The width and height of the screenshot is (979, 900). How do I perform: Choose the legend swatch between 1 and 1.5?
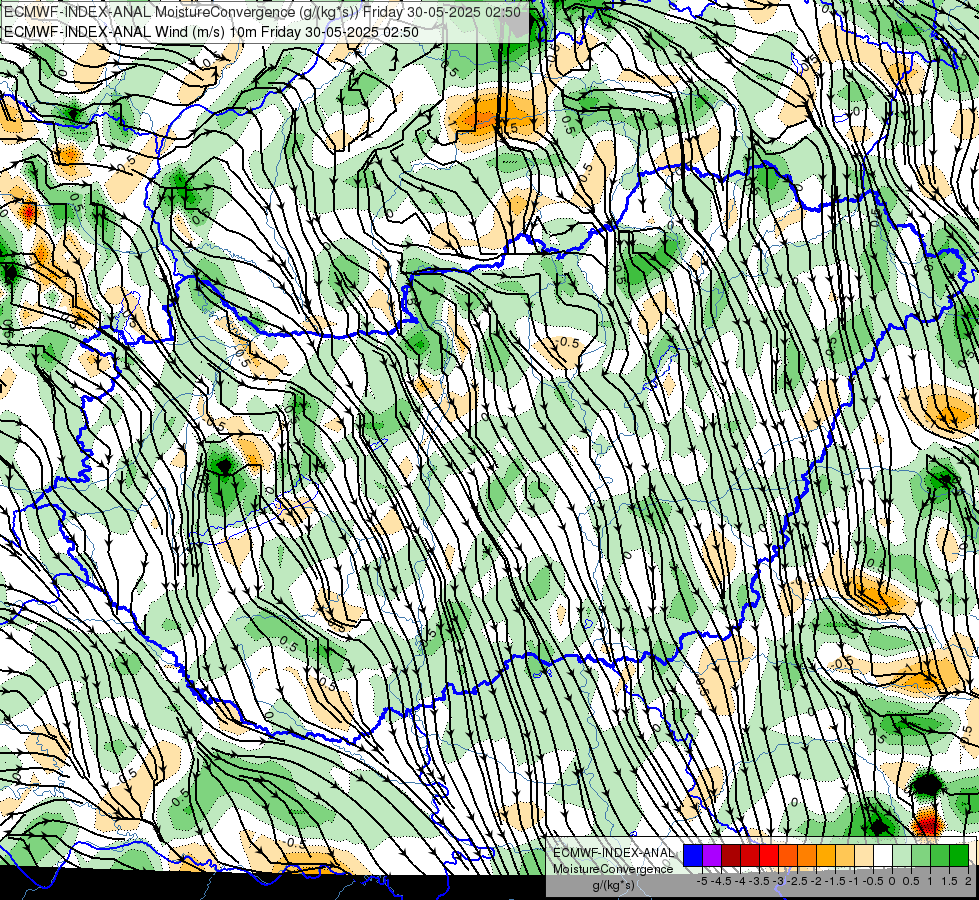940,855
